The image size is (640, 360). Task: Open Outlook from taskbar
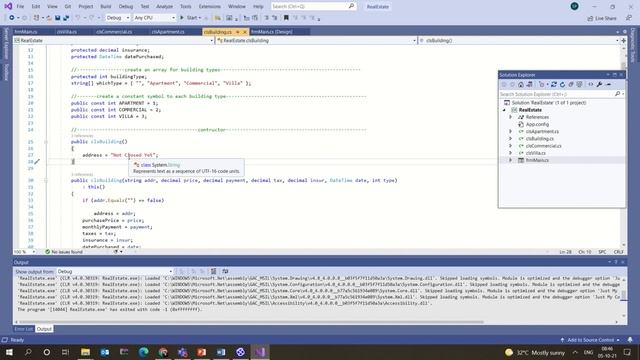105,352
